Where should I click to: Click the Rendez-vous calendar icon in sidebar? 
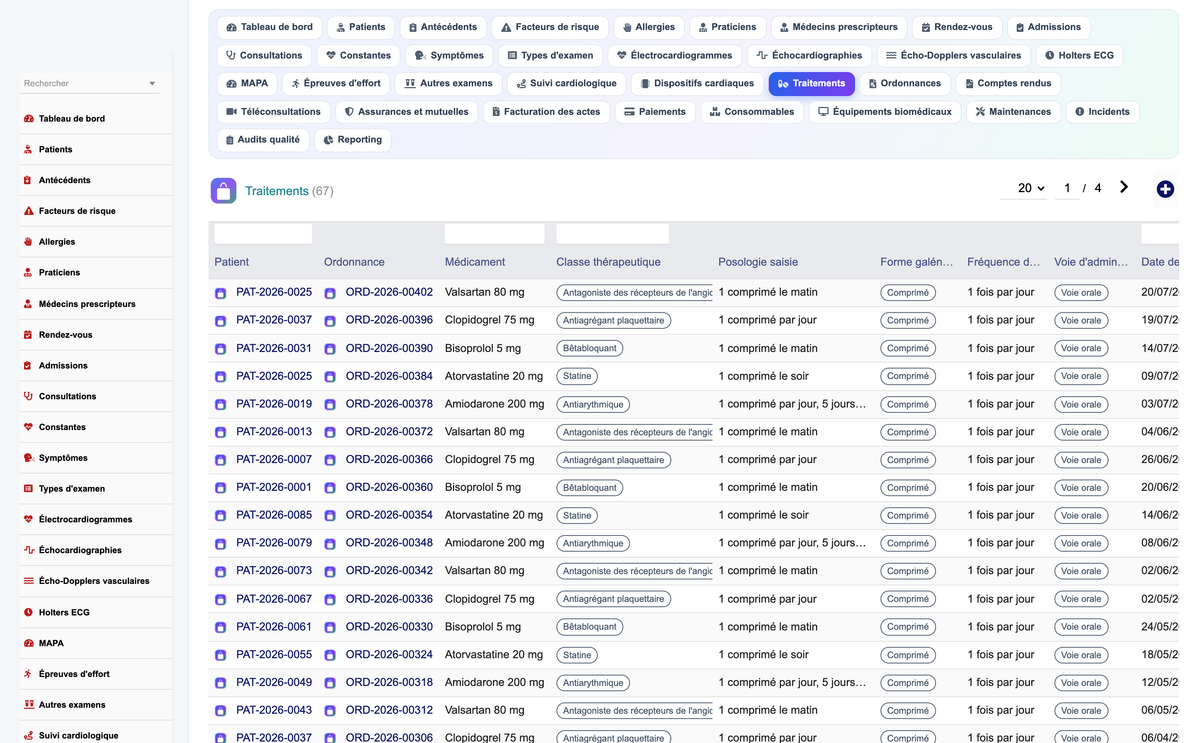[x=28, y=335]
